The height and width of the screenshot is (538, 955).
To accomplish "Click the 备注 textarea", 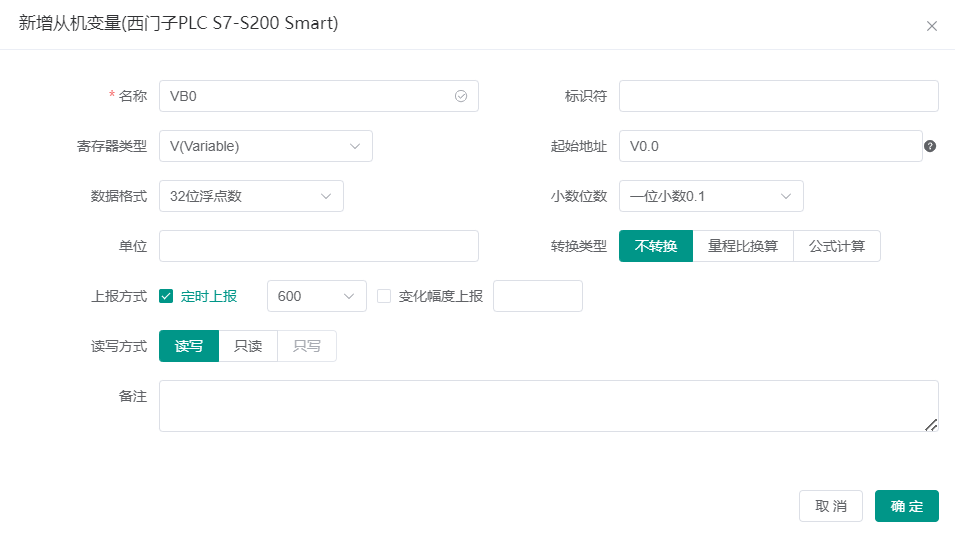I will [549, 406].
